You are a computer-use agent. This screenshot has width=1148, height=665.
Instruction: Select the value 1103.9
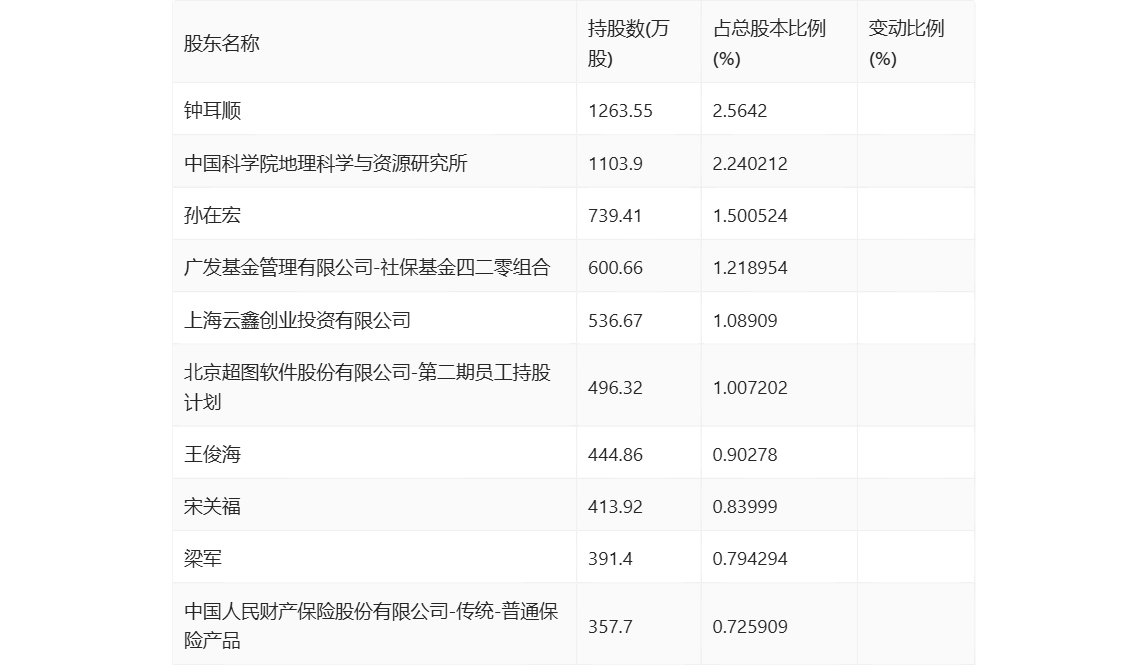(615, 163)
